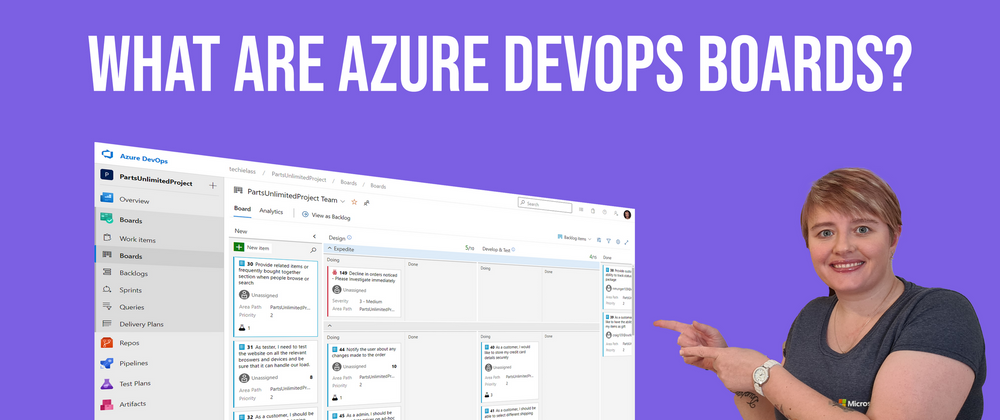Open Repos from the sidebar

128,343
